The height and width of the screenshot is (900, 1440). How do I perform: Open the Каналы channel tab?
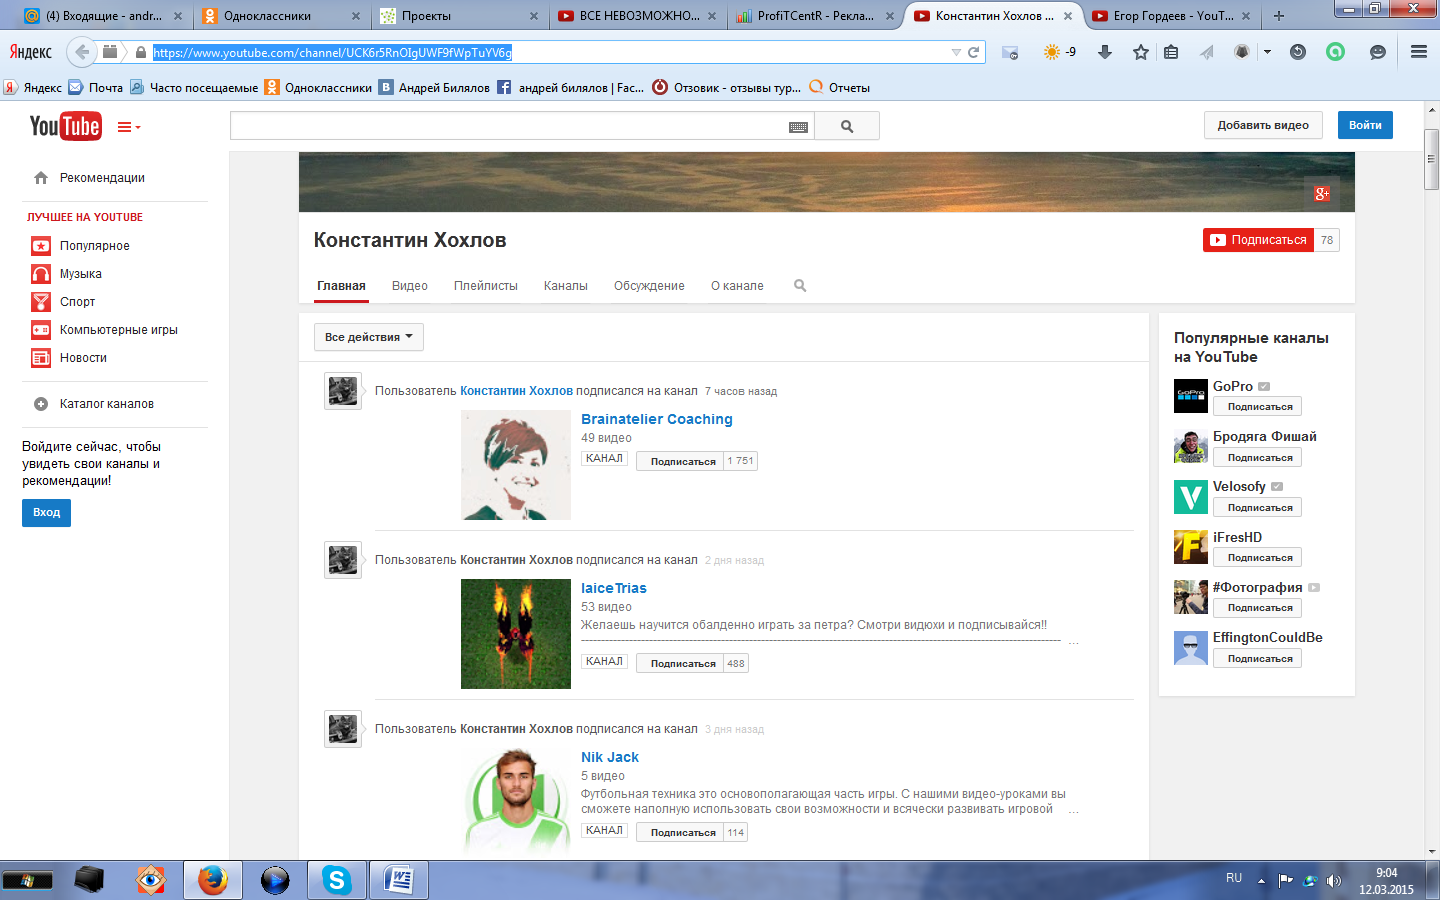tap(566, 286)
